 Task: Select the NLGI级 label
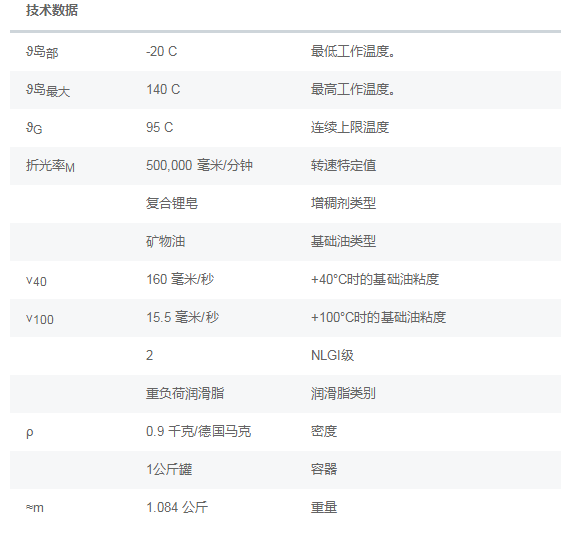(x=332, y=355)
